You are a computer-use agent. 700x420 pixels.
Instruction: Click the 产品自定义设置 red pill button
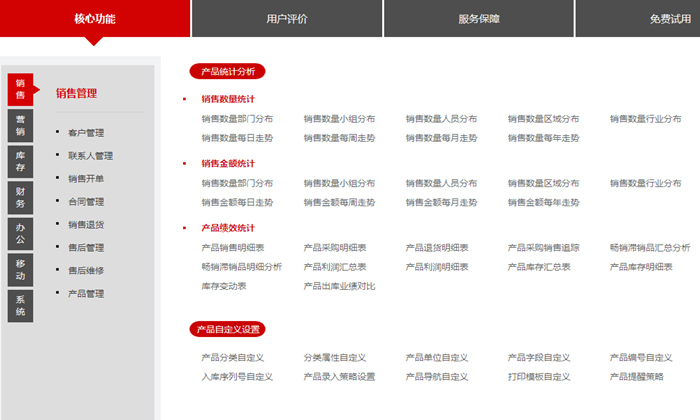coord(228,328)
